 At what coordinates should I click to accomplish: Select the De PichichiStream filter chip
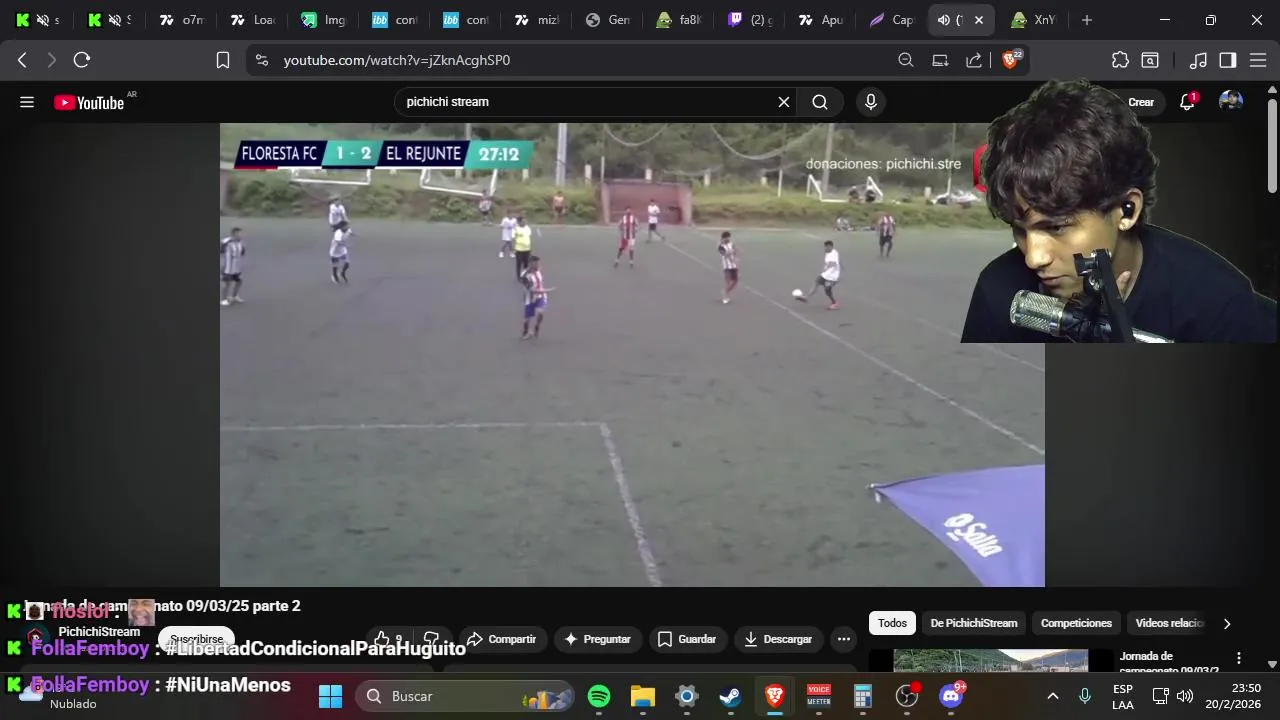(x=973, y=623)
